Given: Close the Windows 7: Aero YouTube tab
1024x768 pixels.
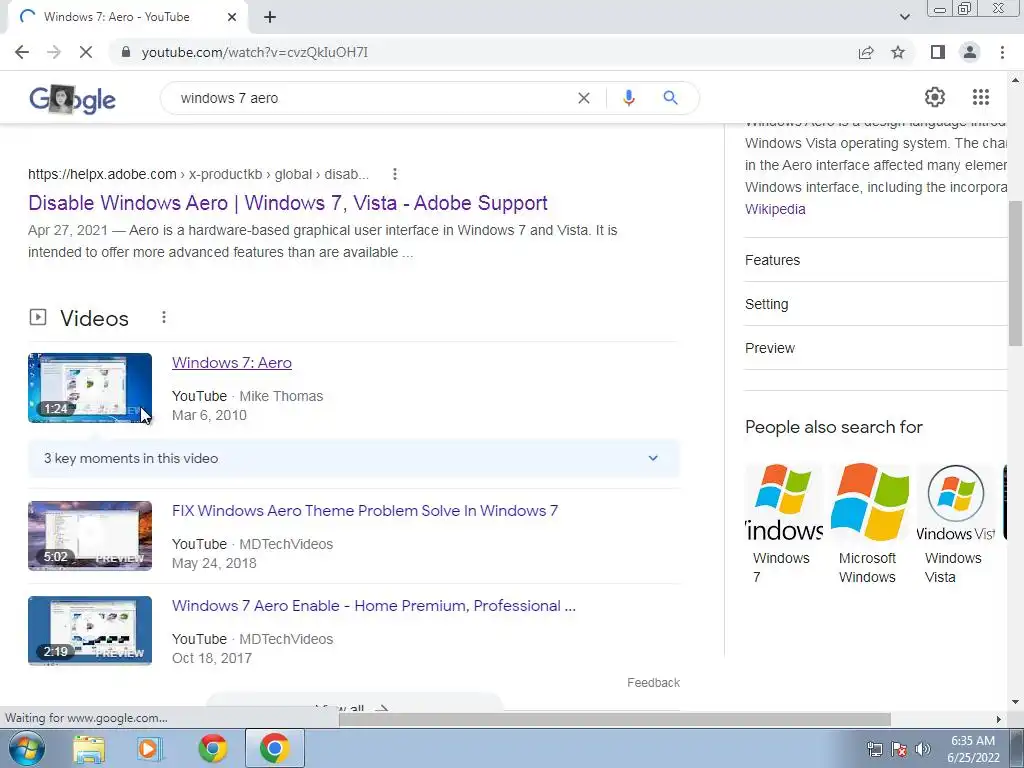Looking at the screenshot, I should click(232, 17).
